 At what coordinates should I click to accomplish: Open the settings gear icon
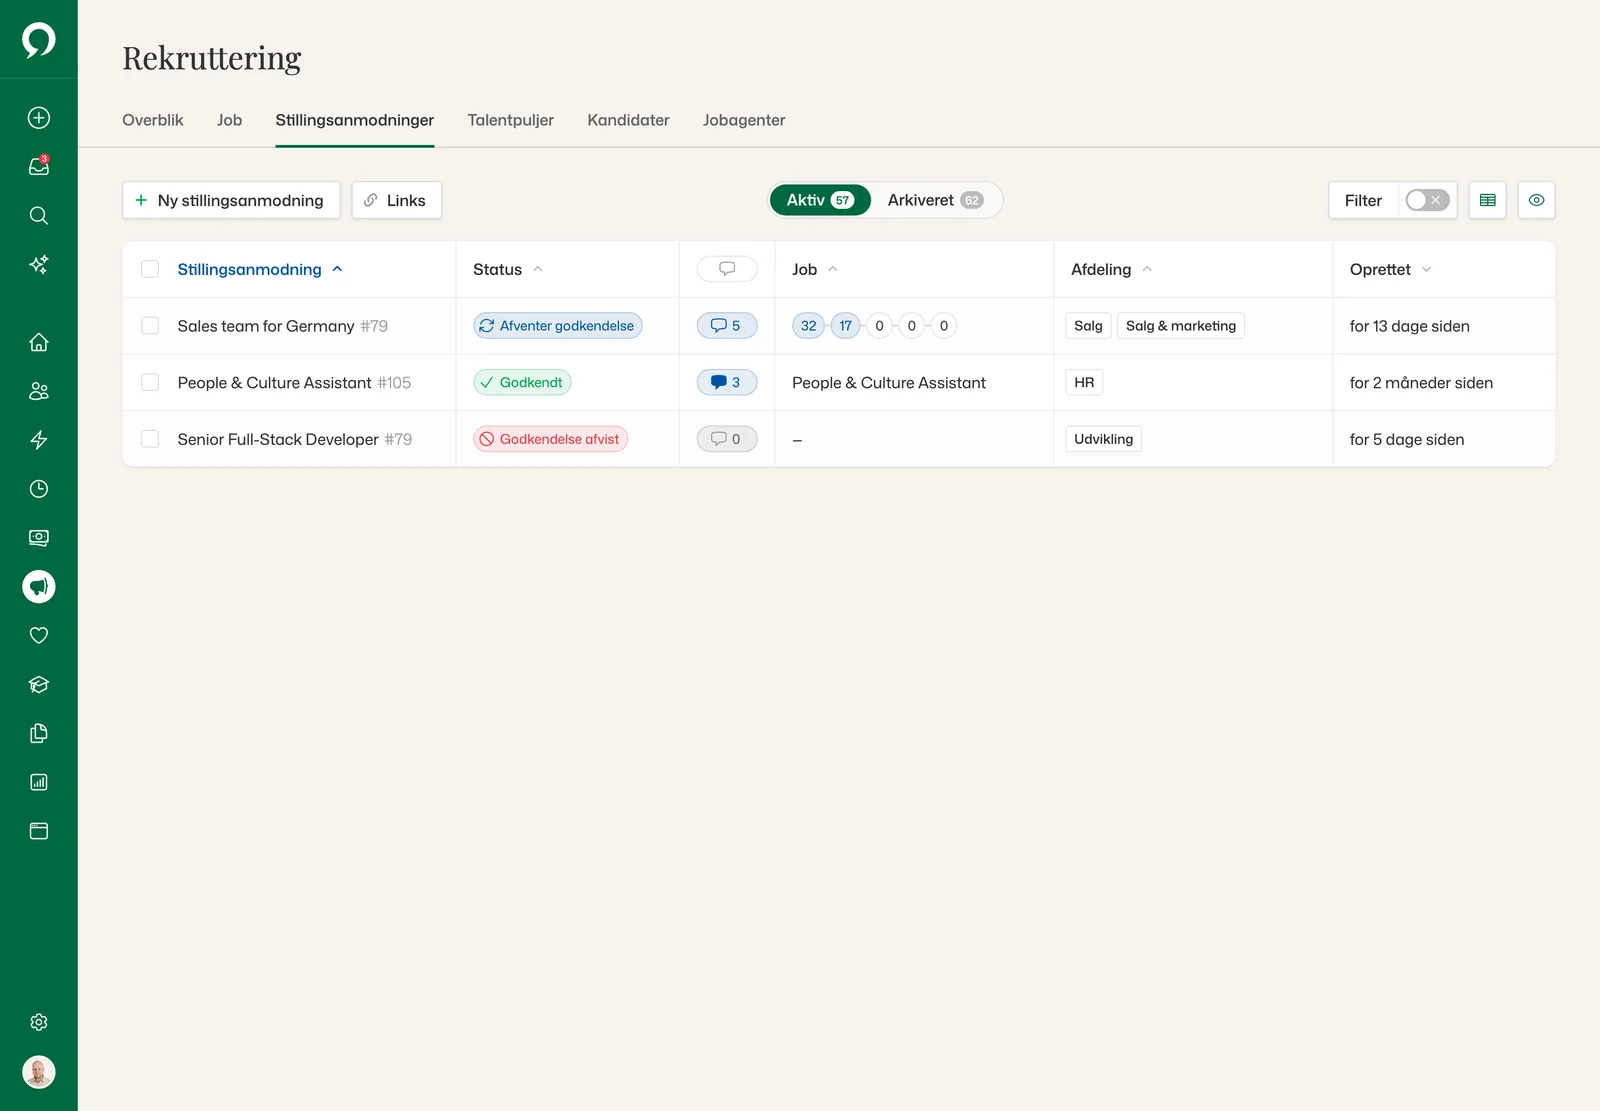pos(39,1022)
